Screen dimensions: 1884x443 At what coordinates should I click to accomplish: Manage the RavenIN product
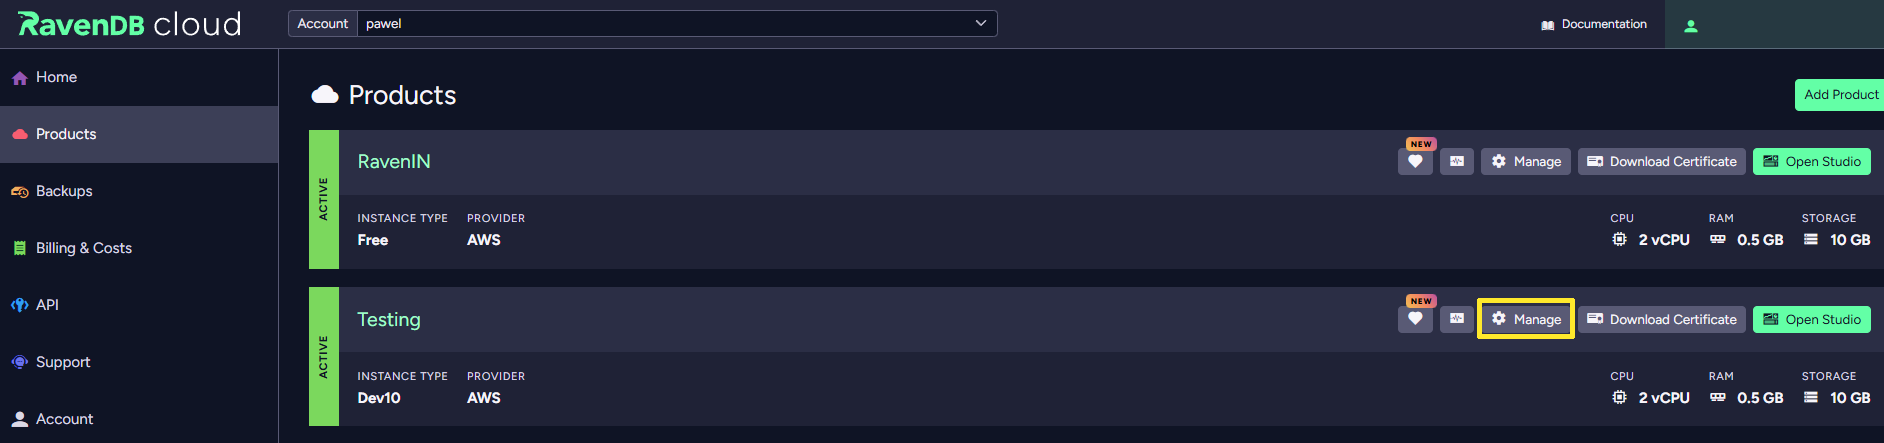1526,161
